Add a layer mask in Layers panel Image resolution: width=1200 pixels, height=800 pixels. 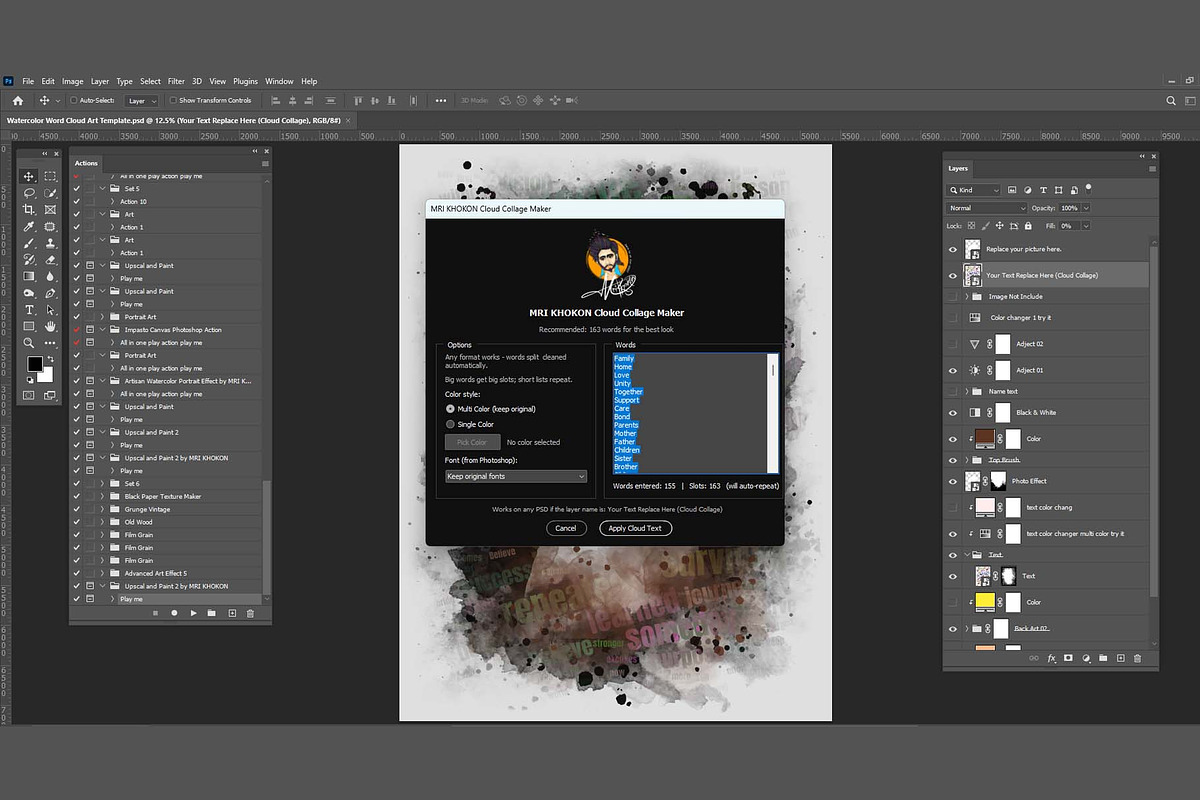tap(1069, 658)
